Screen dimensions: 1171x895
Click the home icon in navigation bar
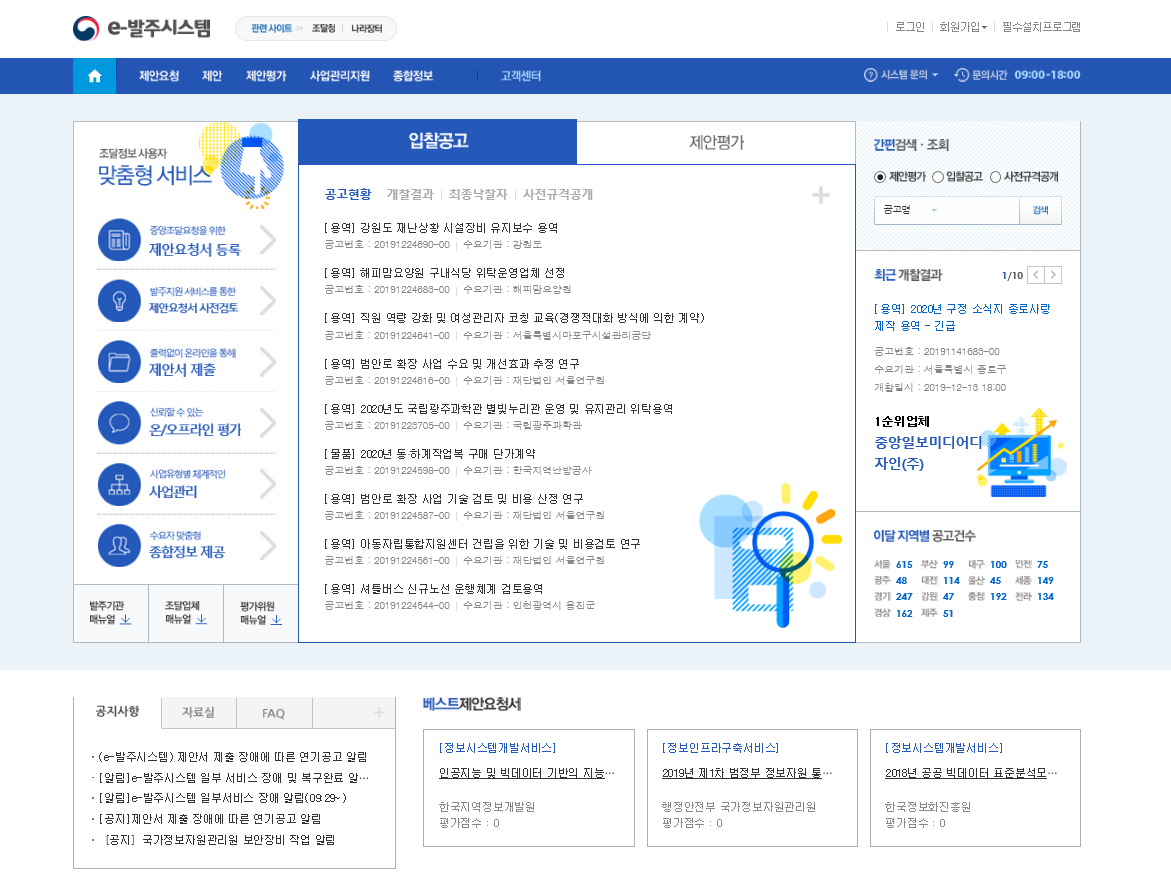(94, 76)
